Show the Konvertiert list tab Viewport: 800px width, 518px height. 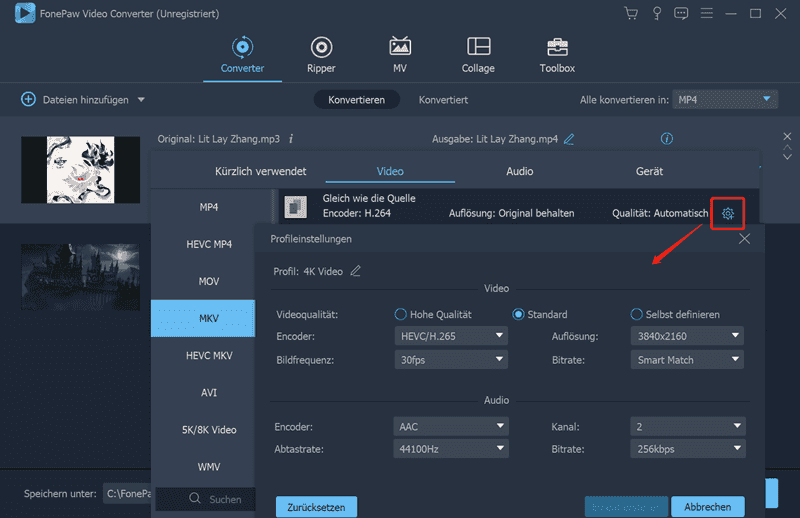(x=443, y=100)
